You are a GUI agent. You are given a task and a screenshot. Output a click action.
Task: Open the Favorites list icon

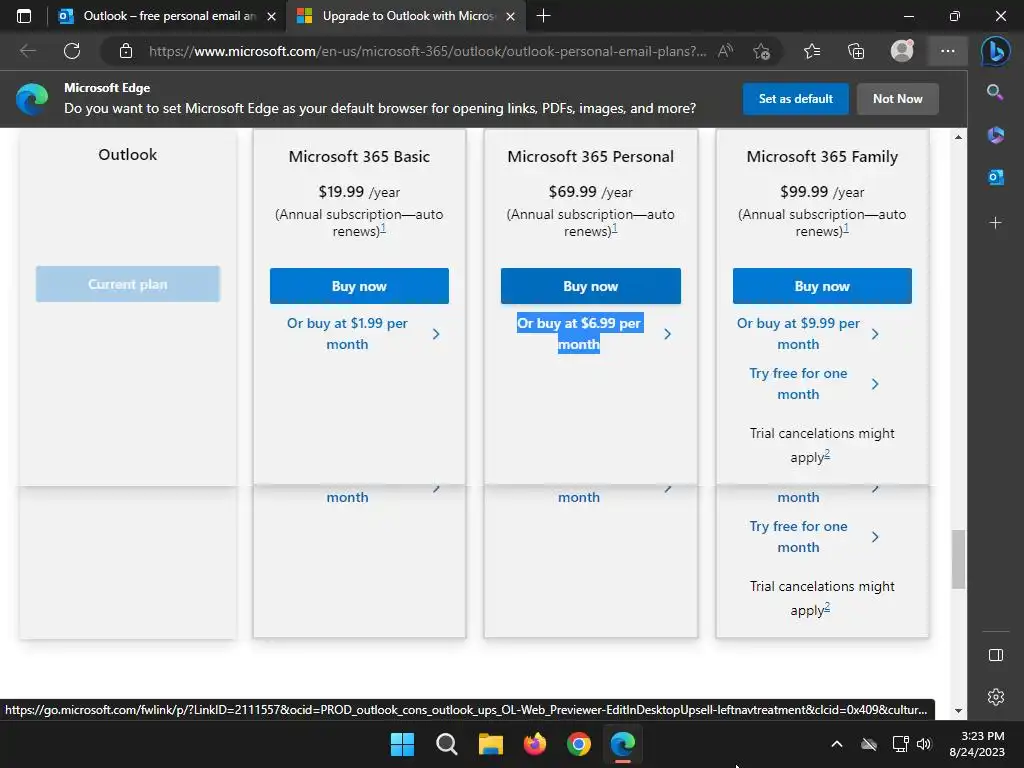pos(812,51)
